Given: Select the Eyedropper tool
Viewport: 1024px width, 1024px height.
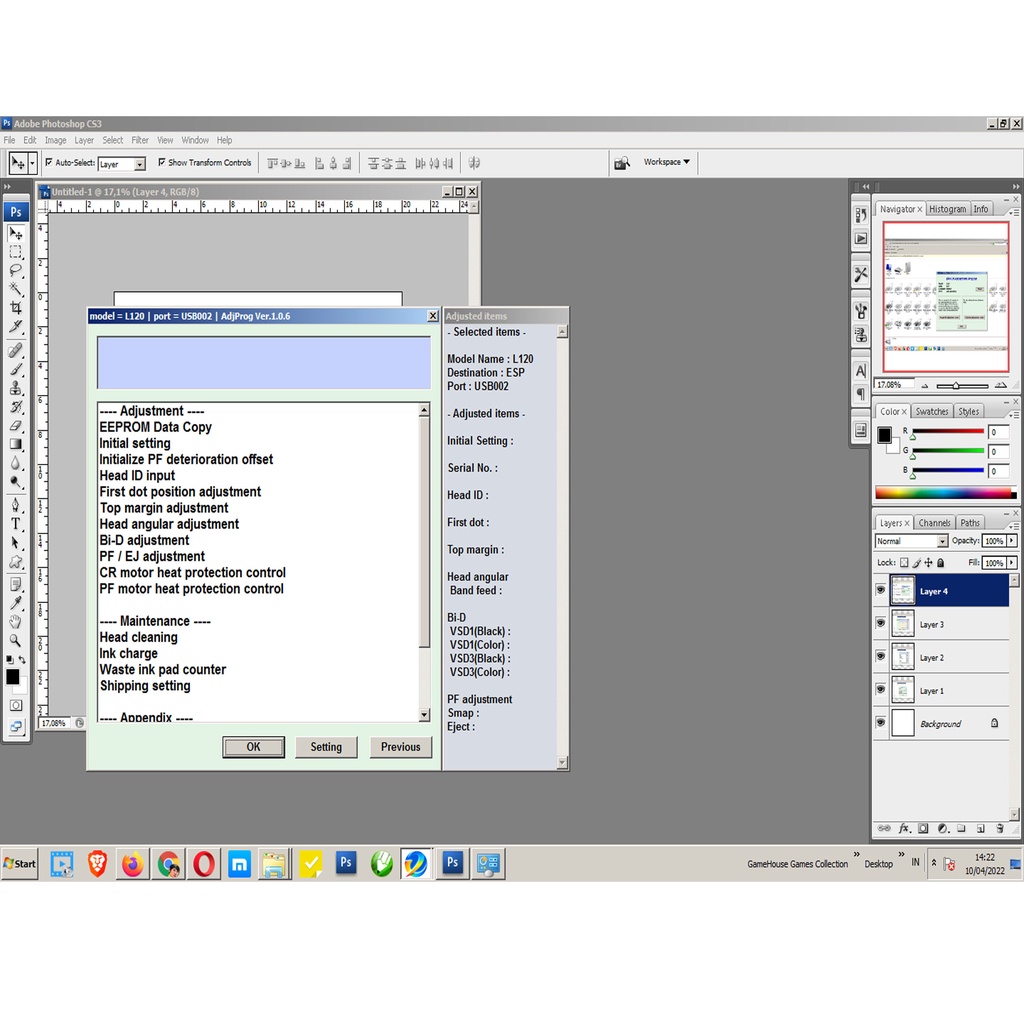Looking at the screenshot, I should pyautogui.click(x=16, y=603).
